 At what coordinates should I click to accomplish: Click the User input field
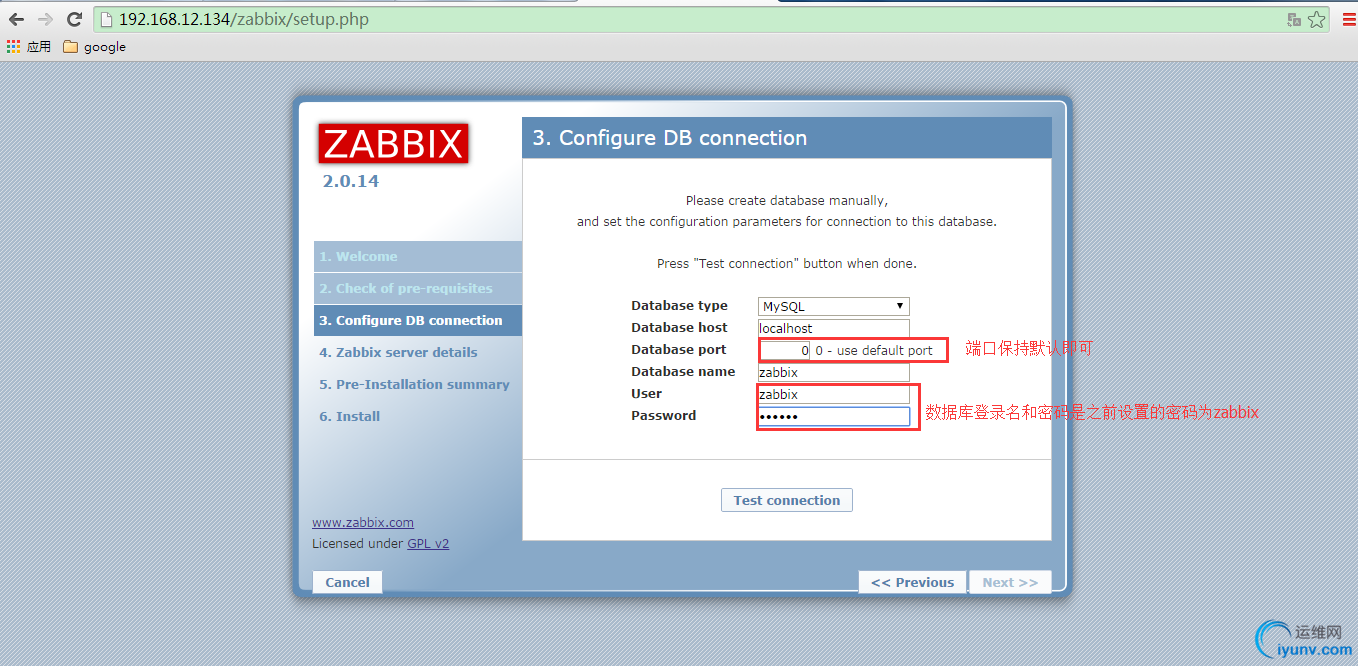pyautogui.click(x=834, y=394)
